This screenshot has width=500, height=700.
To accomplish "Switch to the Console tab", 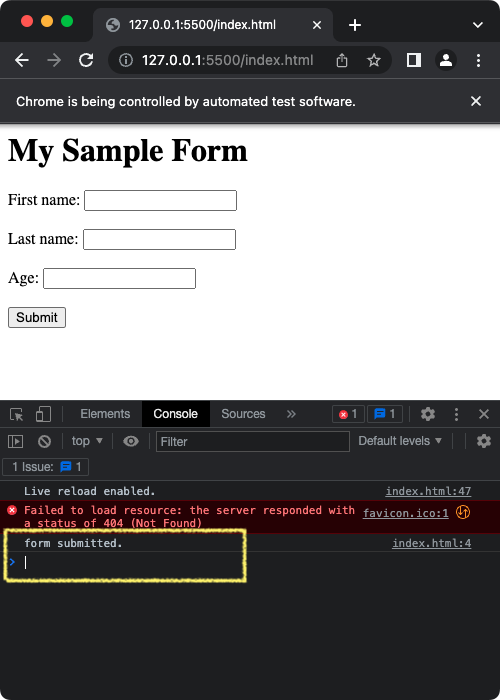I will pos(175,414).
